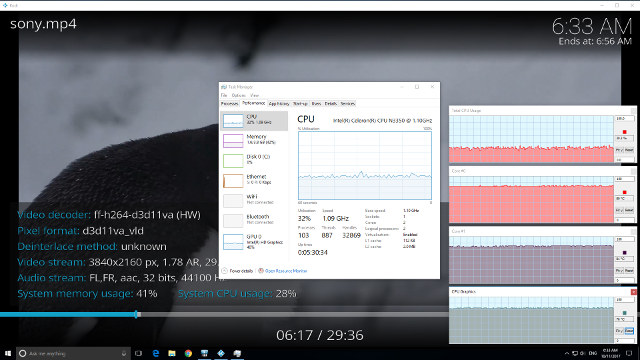Open the Options menu in Task Manager
The height and width of the screenshot is (360, 640).
238,96
